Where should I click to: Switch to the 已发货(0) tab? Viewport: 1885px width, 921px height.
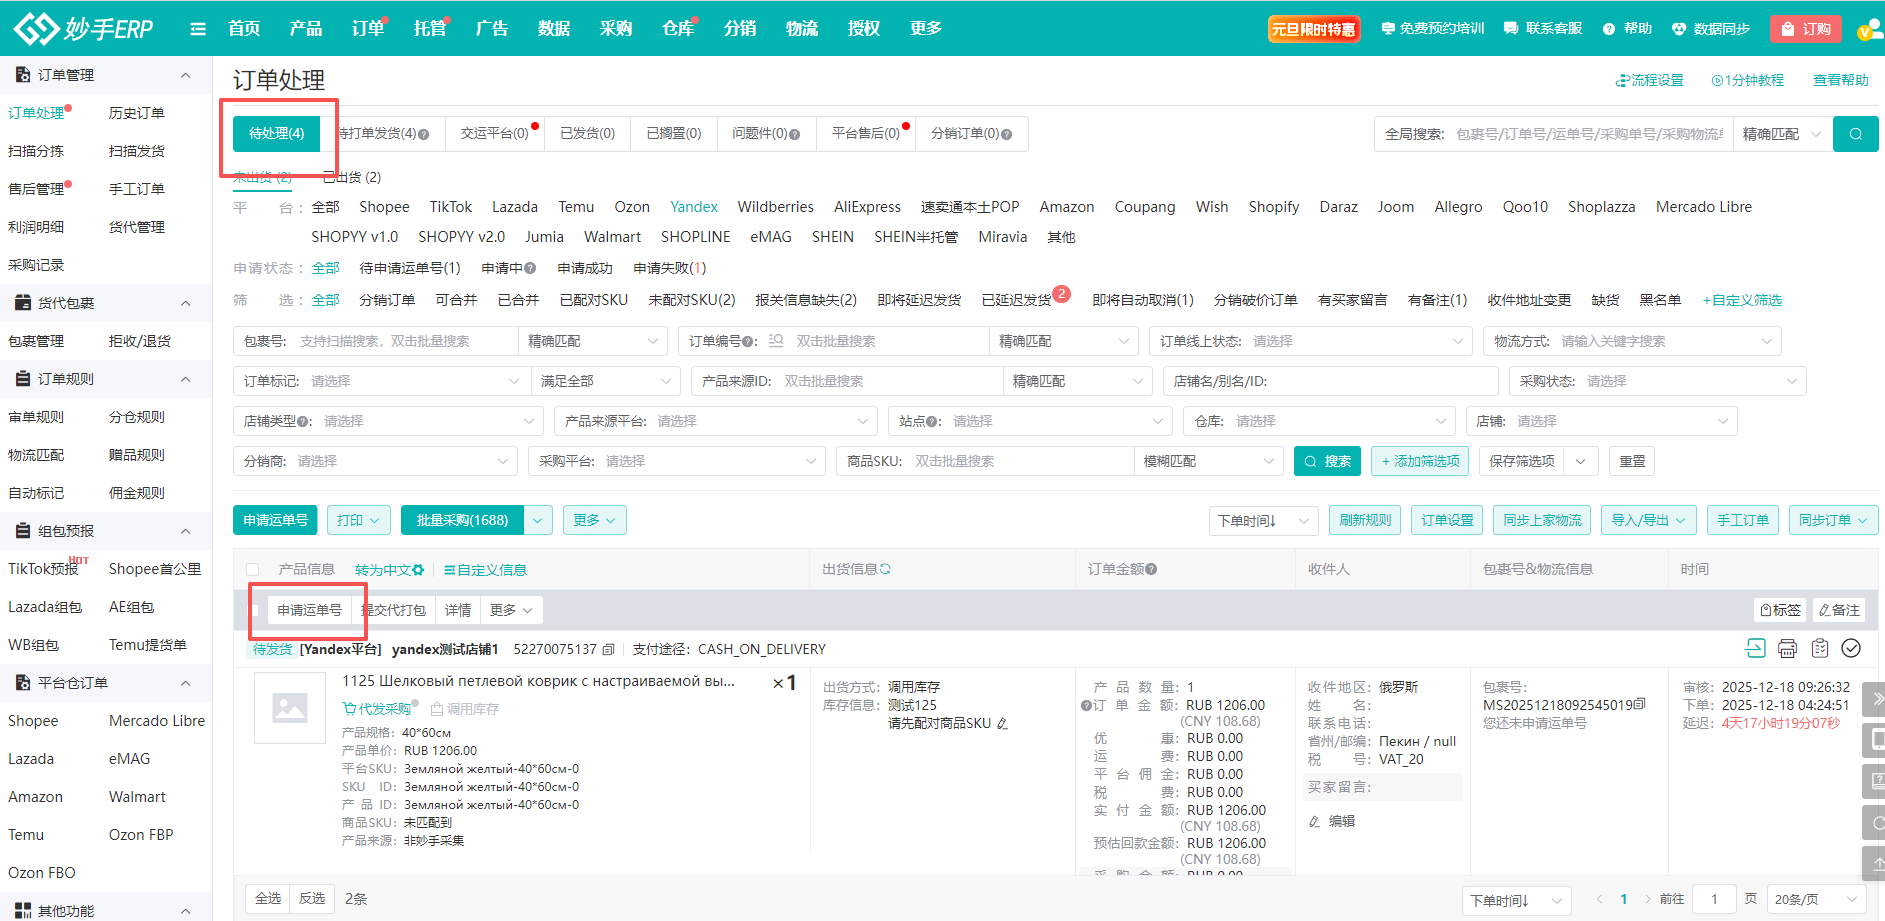(587, 134)
